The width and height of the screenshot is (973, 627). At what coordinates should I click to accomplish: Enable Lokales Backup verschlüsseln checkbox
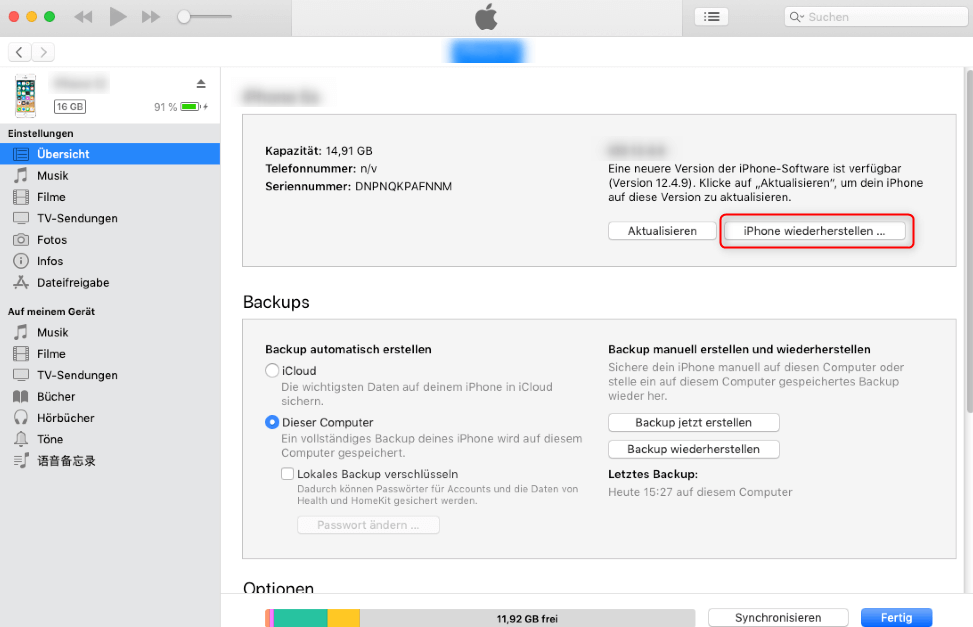[287, 474]
